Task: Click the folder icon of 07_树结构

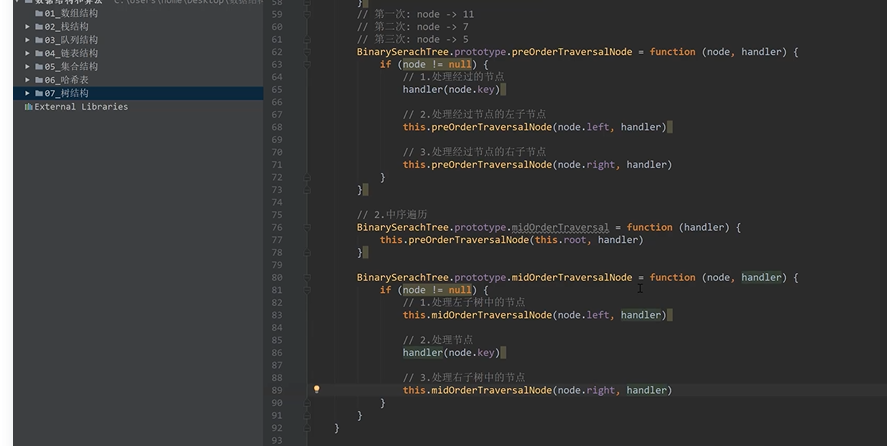Action: click(39, 93)
